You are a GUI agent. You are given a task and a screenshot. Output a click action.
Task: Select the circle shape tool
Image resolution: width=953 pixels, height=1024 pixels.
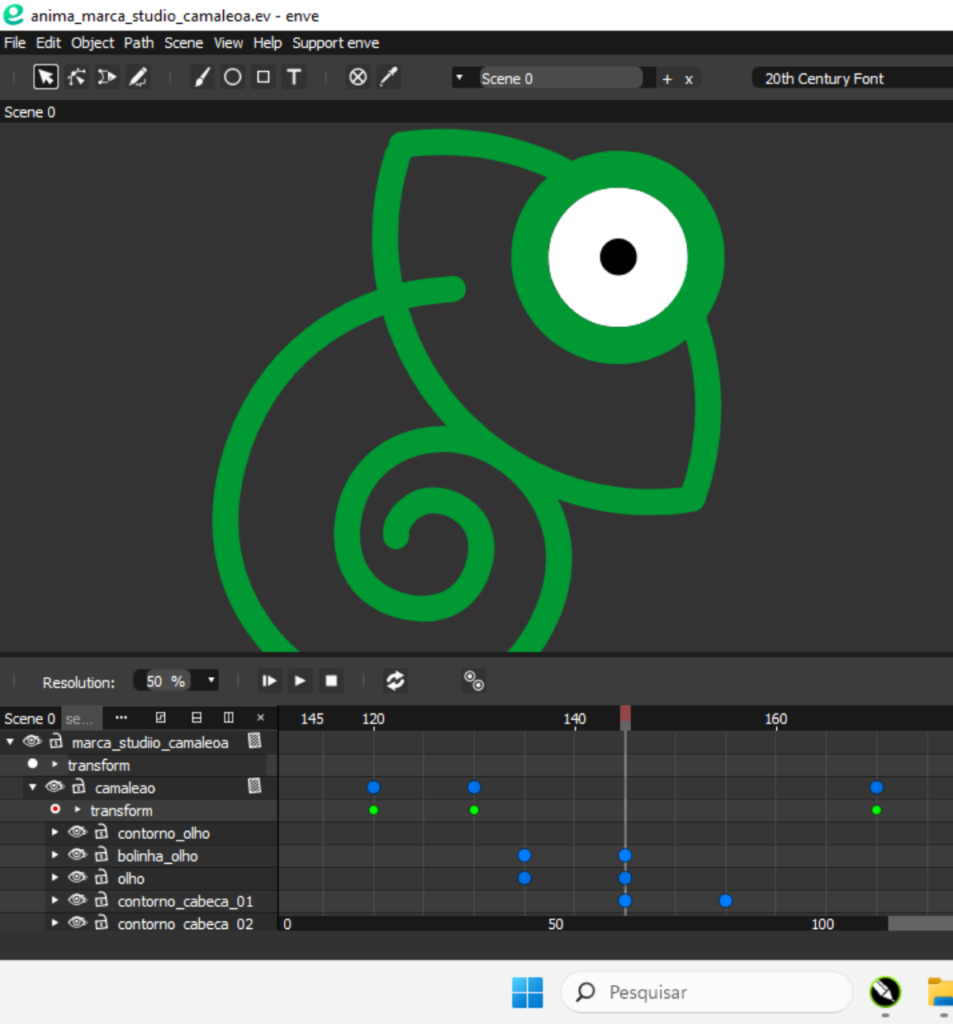tap(232, 77)
